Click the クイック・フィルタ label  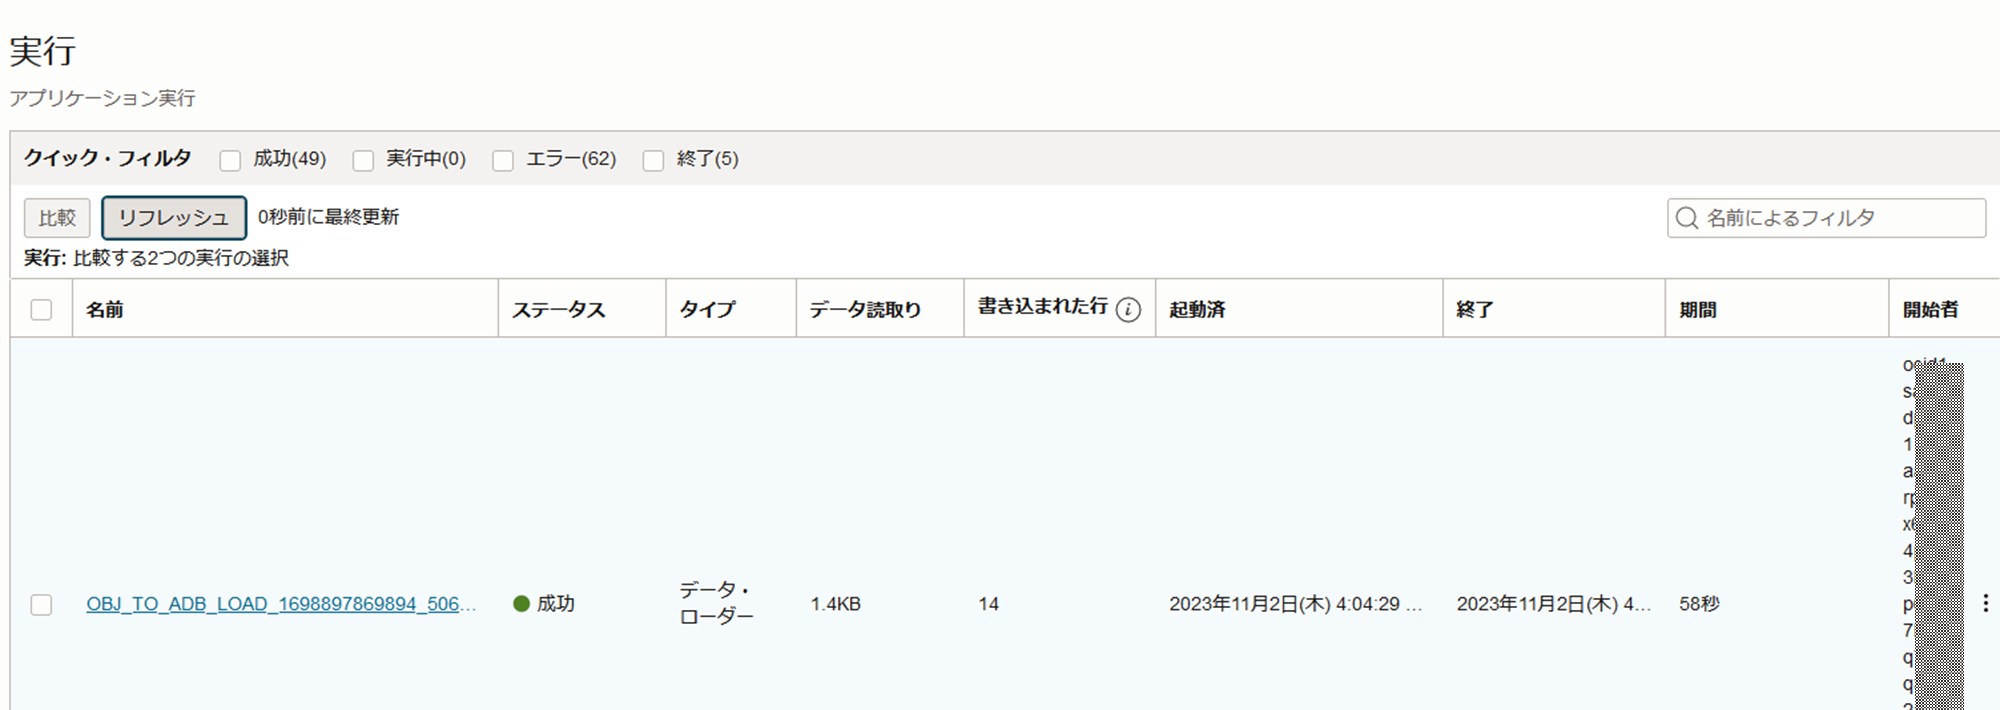point(108,158)
